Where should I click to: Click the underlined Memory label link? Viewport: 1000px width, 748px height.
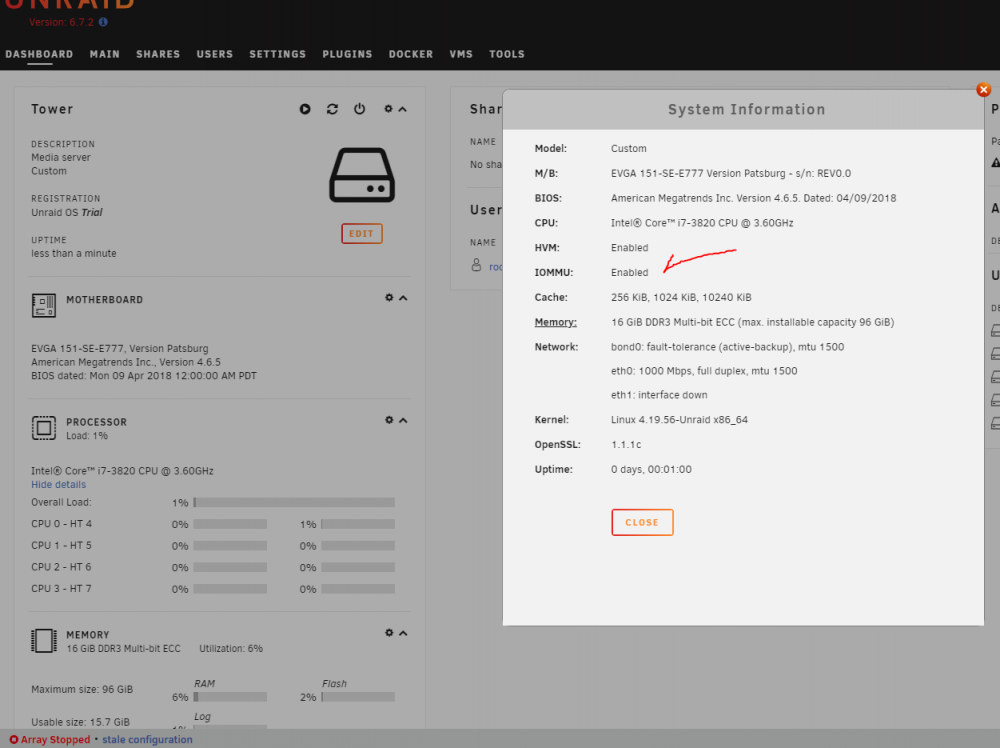[555, 322]
